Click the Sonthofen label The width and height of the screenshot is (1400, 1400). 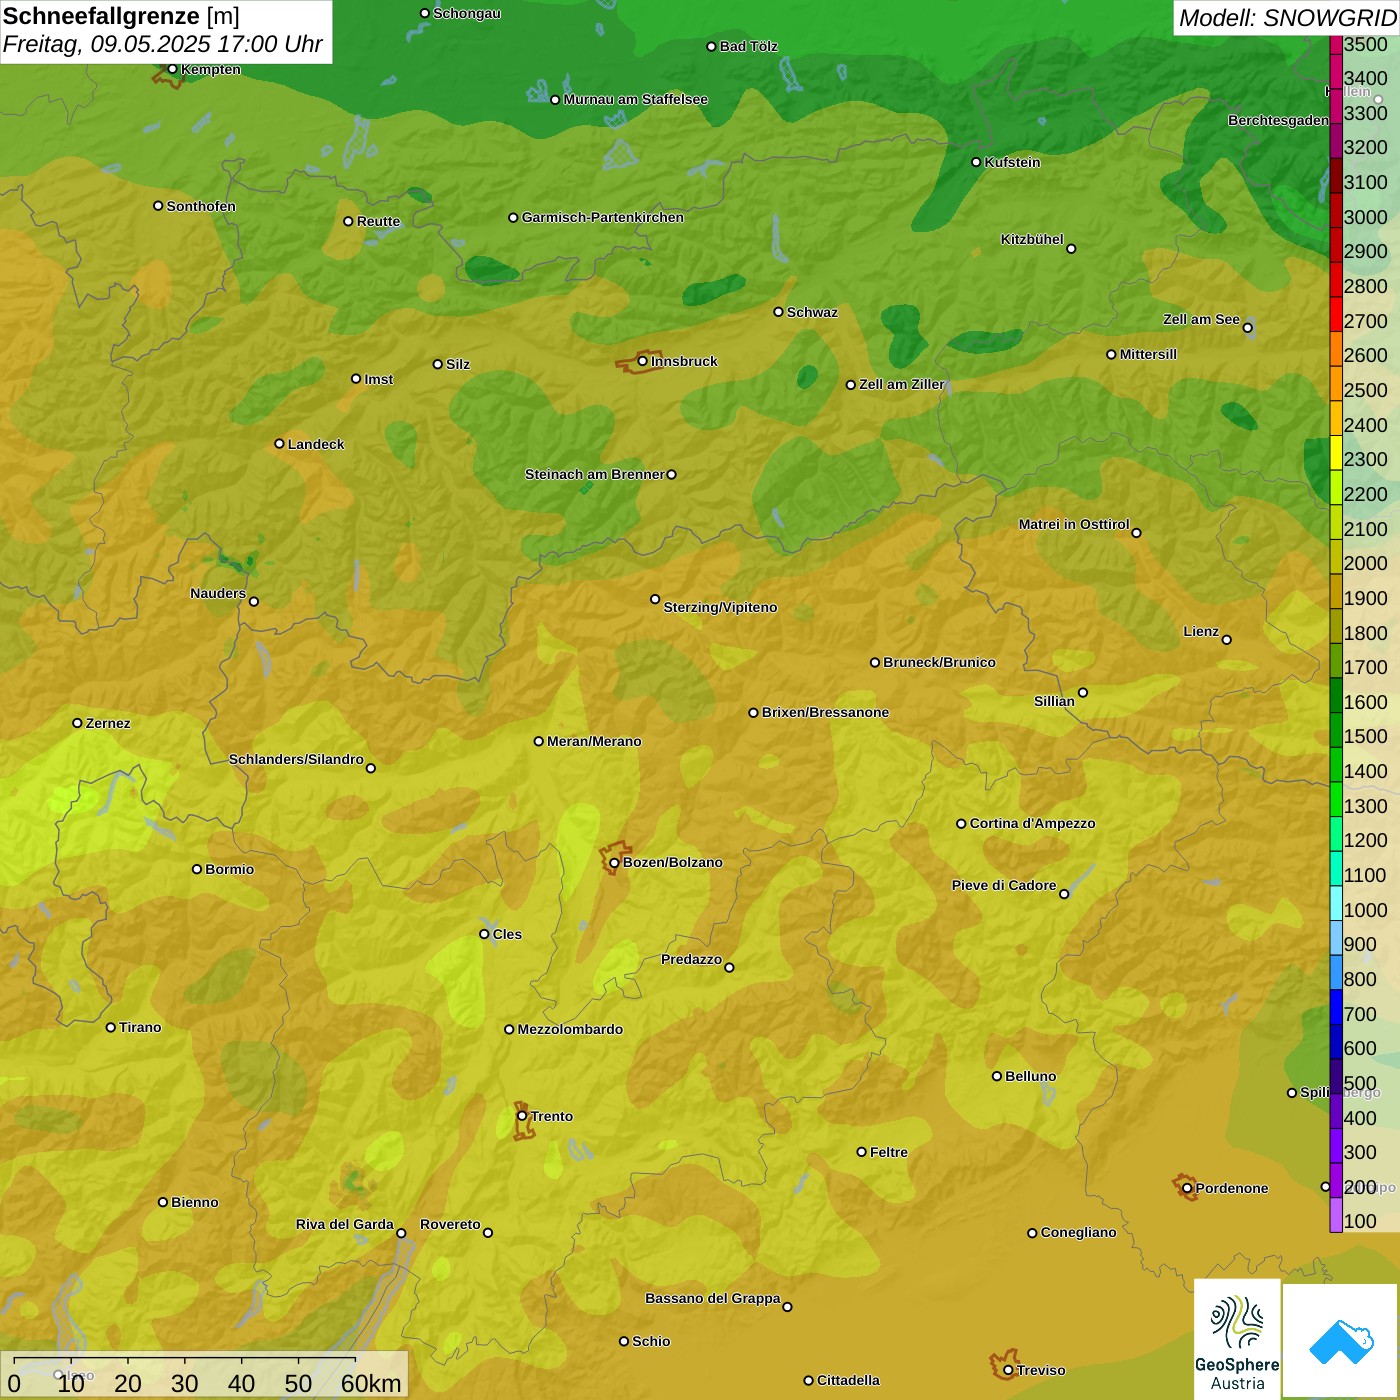(x=201, y=206)
